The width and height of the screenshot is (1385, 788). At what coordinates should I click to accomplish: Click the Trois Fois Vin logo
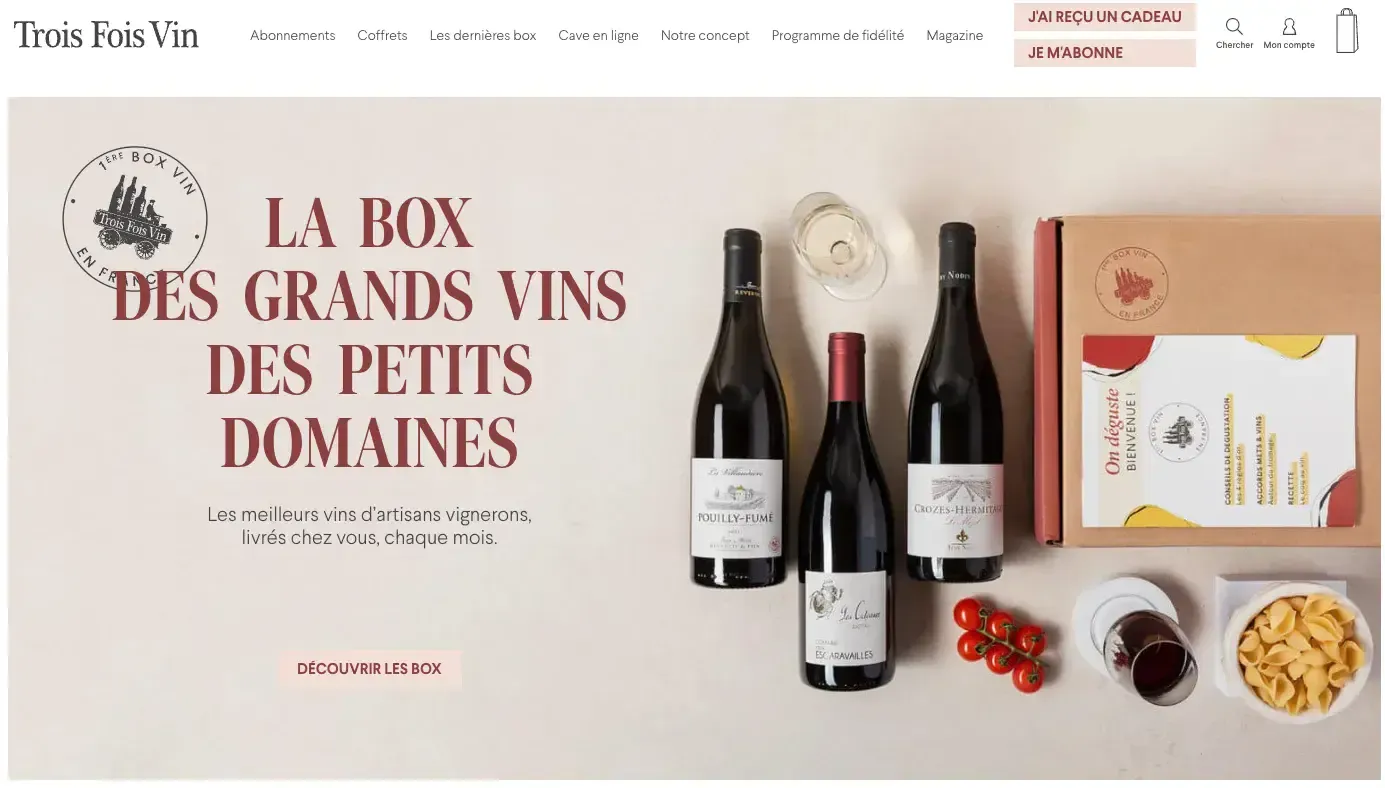pos(106,35)
